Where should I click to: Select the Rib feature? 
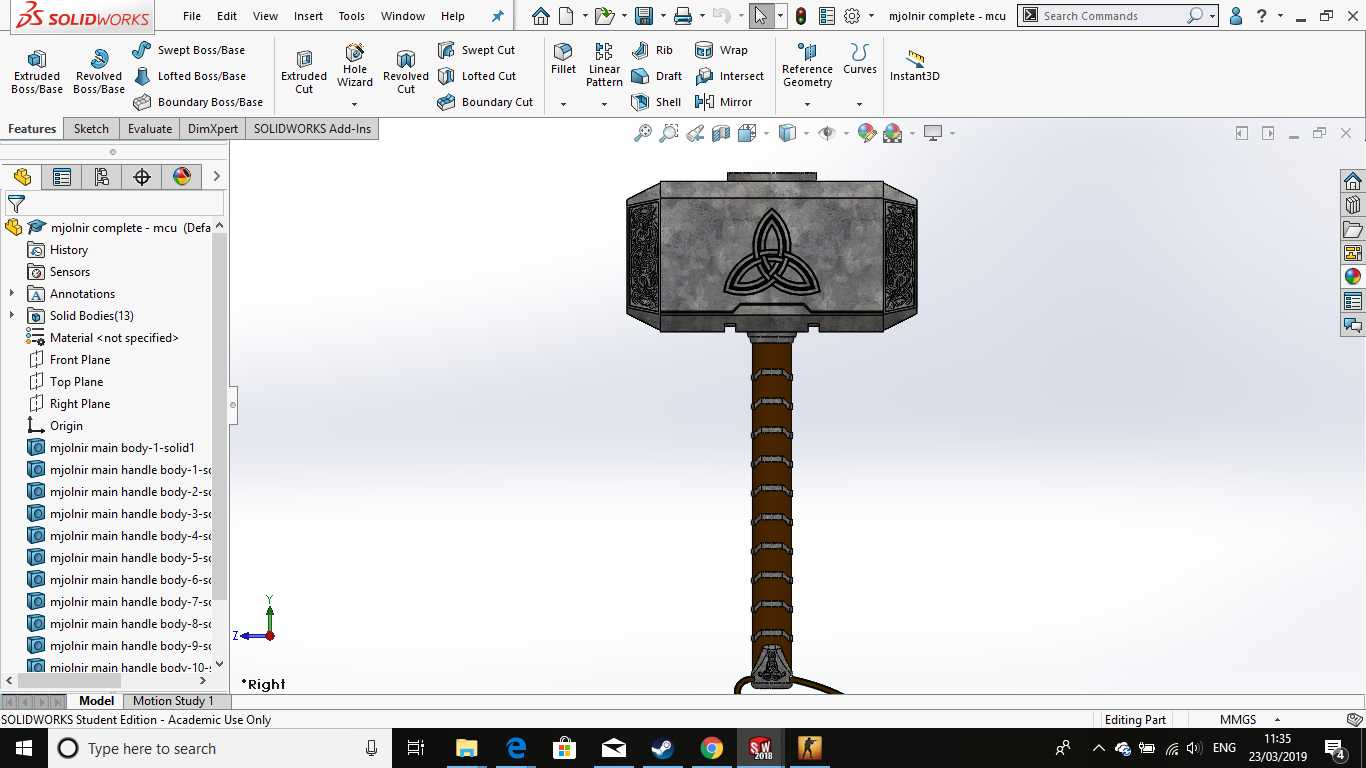click(652, 50)
